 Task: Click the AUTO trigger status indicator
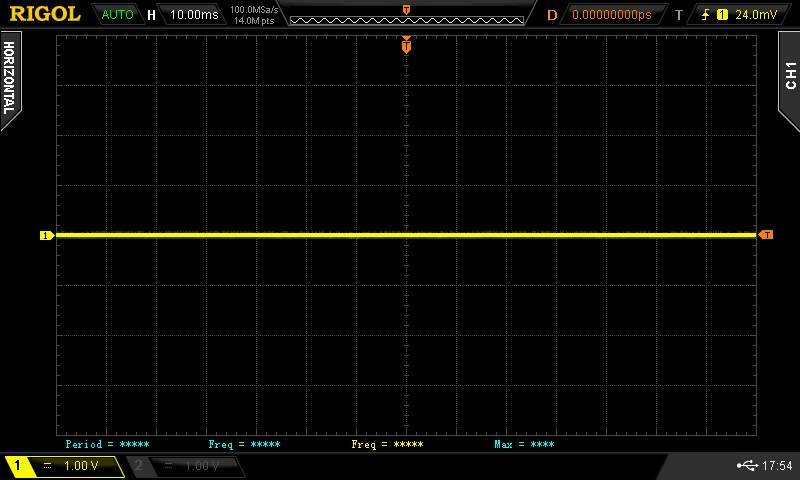pyautogui.click(x=117, y=15)
